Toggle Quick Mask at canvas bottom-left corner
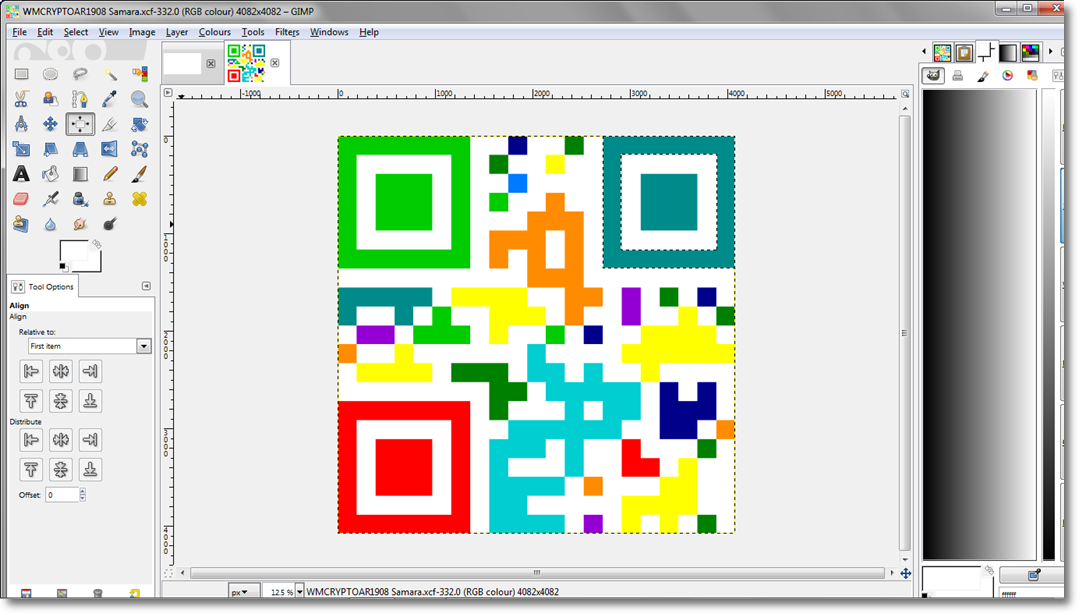This screenshot has width=1080, height=615. click(x=168, y=573)
